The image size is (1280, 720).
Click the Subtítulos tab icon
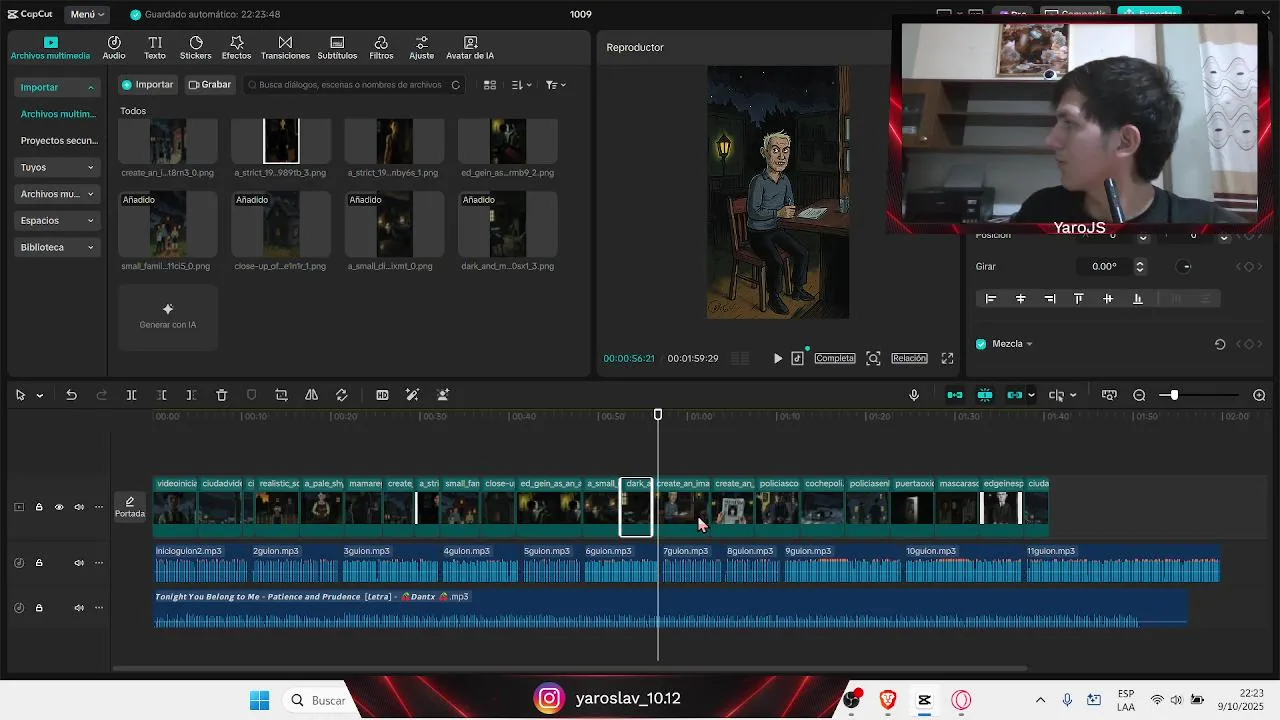pyautogui.click(x=337, y=43)
